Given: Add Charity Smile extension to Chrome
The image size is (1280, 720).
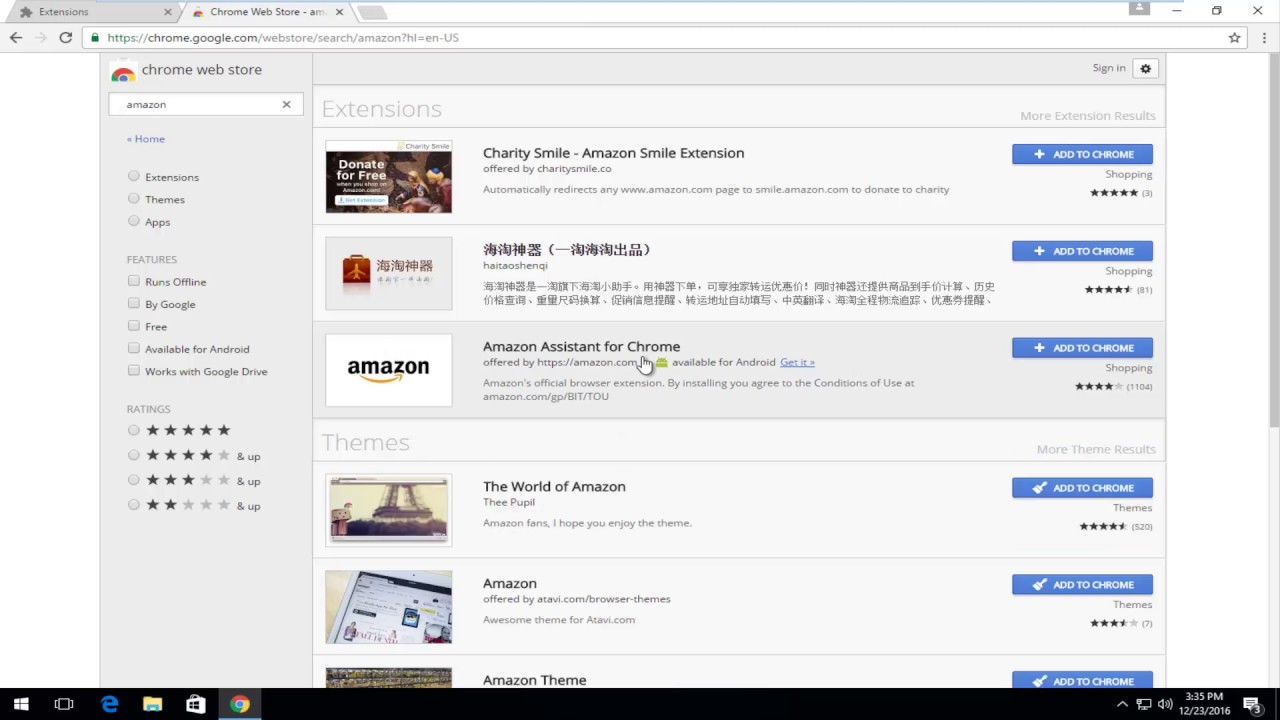Looking at the screenshot, I should tap(1082, 154).
